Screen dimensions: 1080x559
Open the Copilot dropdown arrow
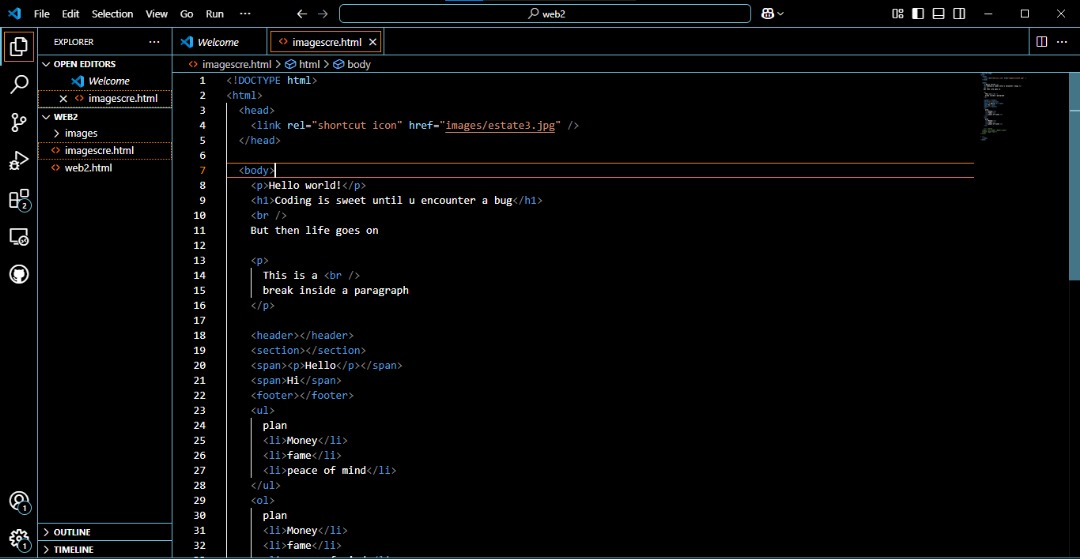click(x=780, y=14)
